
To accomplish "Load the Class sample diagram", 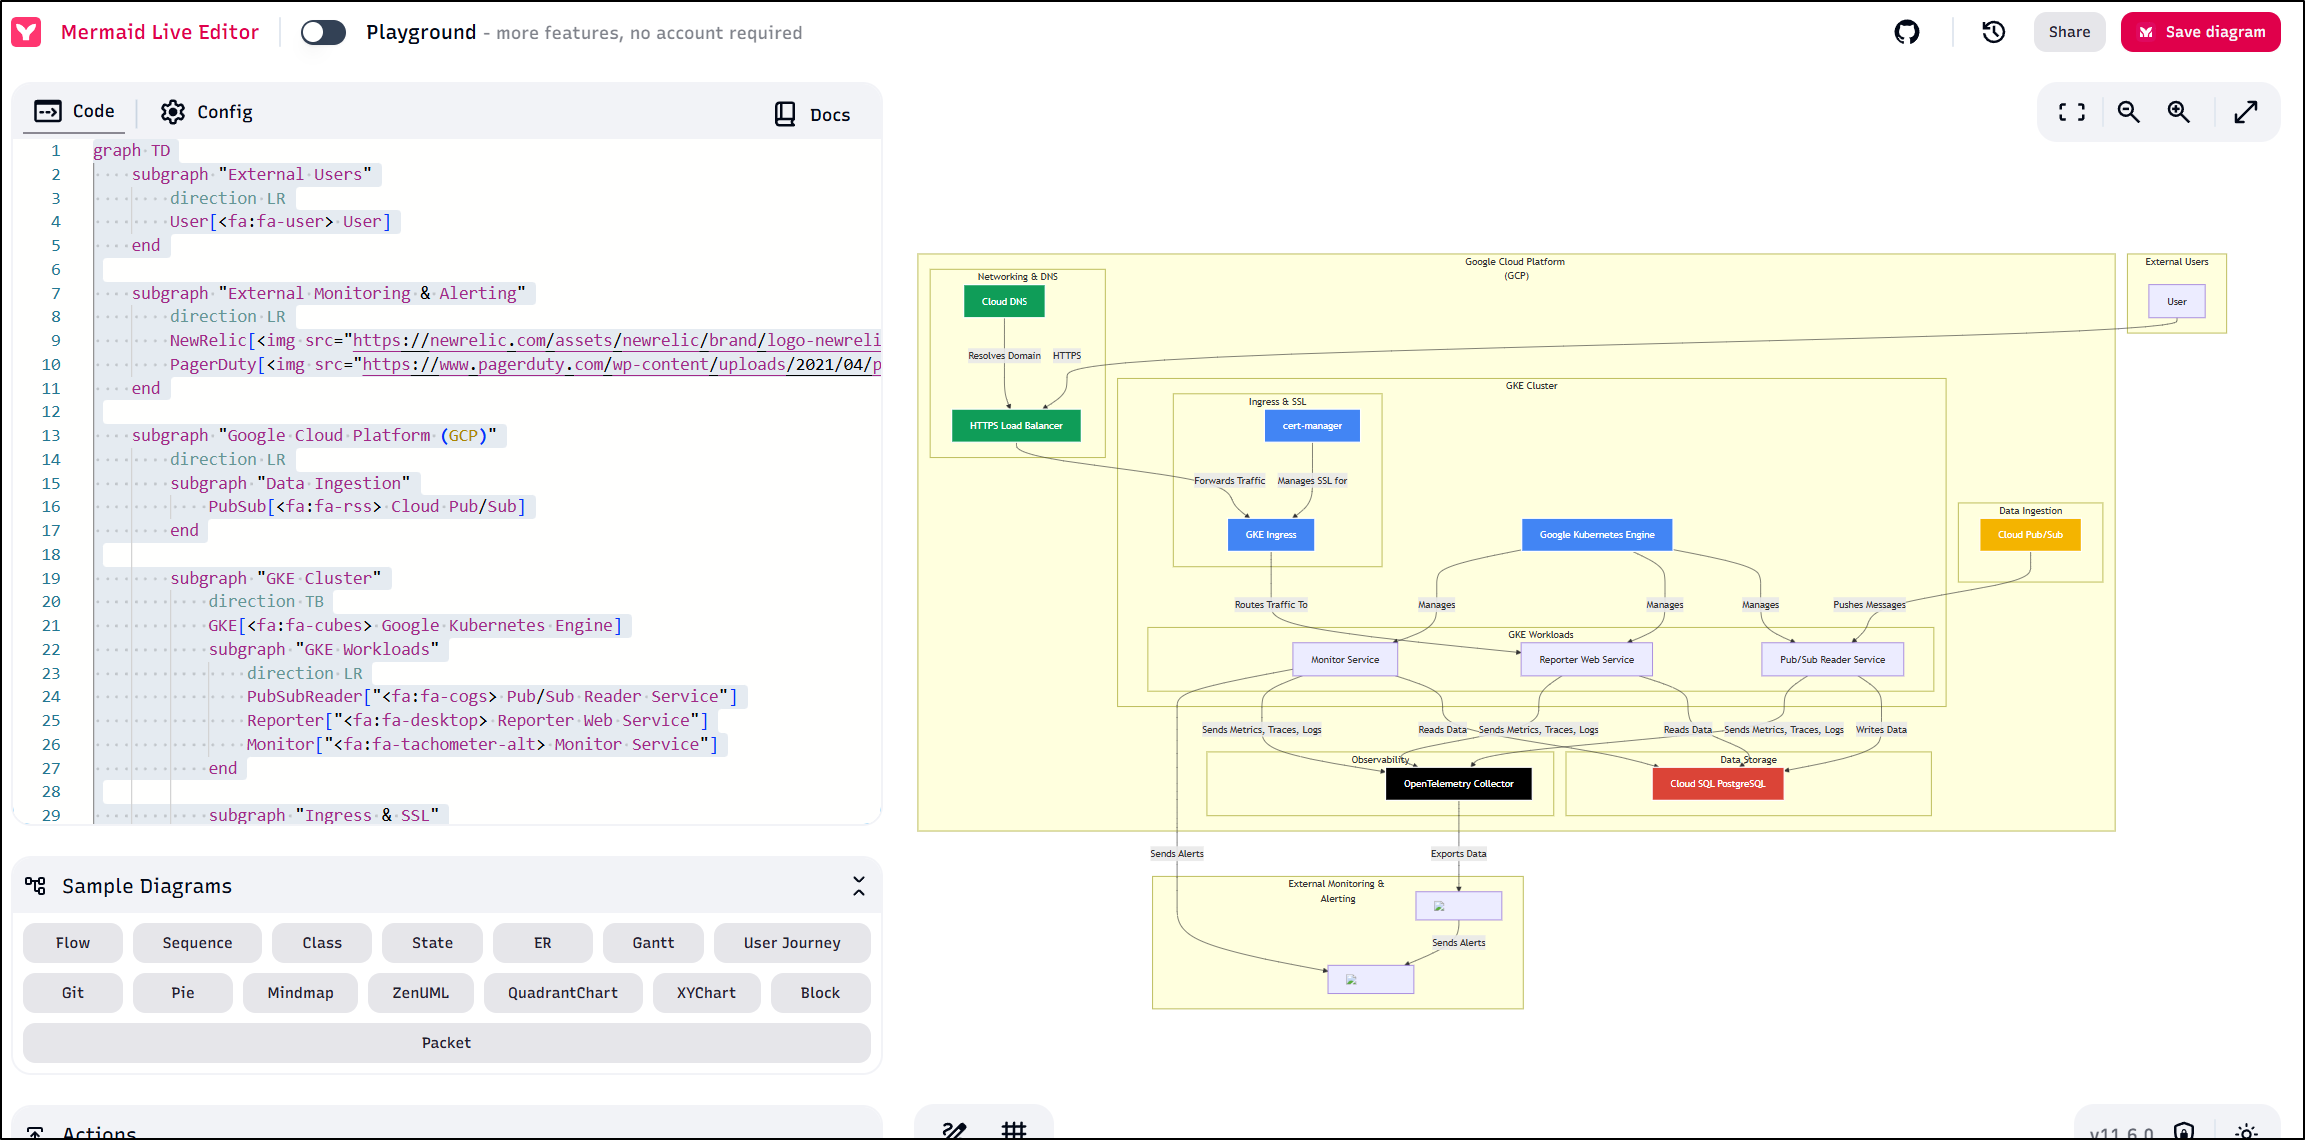I will tap(322, 943).
